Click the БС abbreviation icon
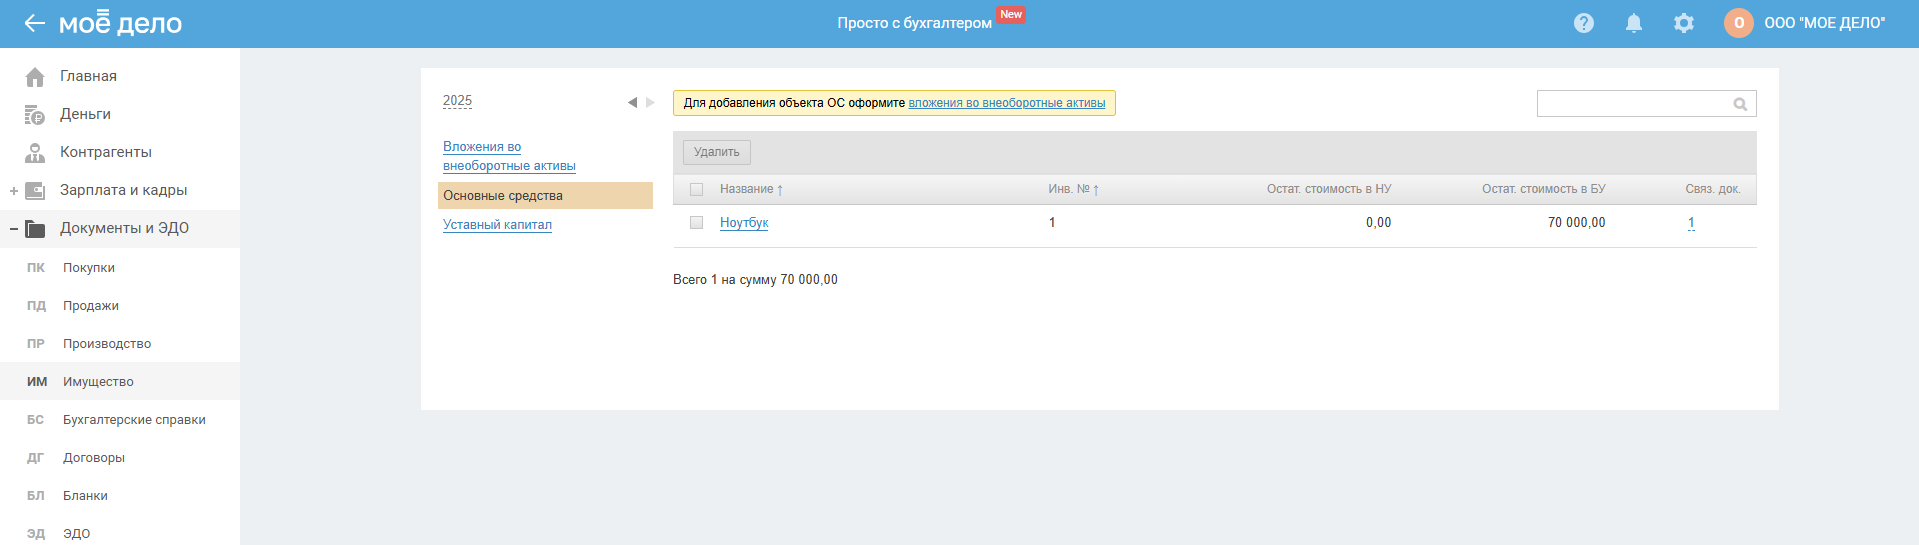1919x545 pixels. [x=36, y=420]
